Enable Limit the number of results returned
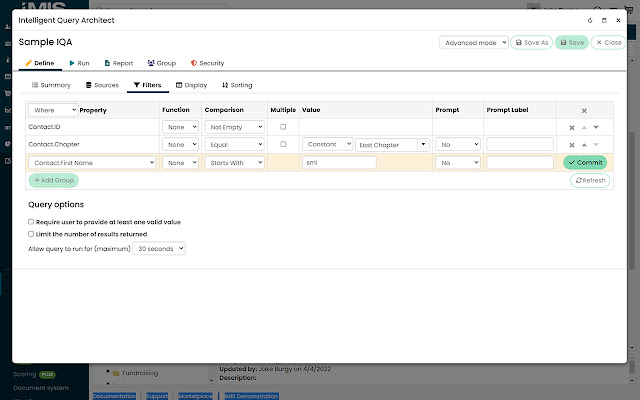 click(x=31, y=234)
